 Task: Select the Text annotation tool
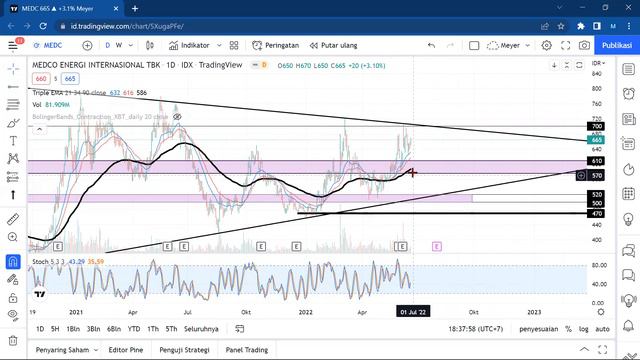(x=13, y=141)
